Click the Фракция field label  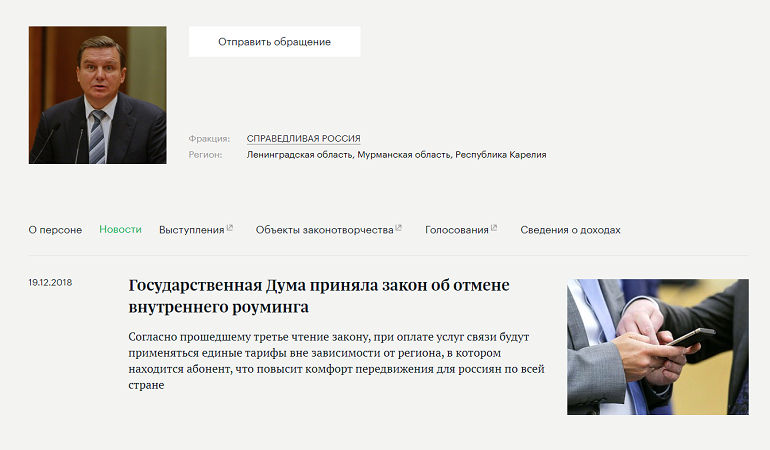[x=209, y=139]
